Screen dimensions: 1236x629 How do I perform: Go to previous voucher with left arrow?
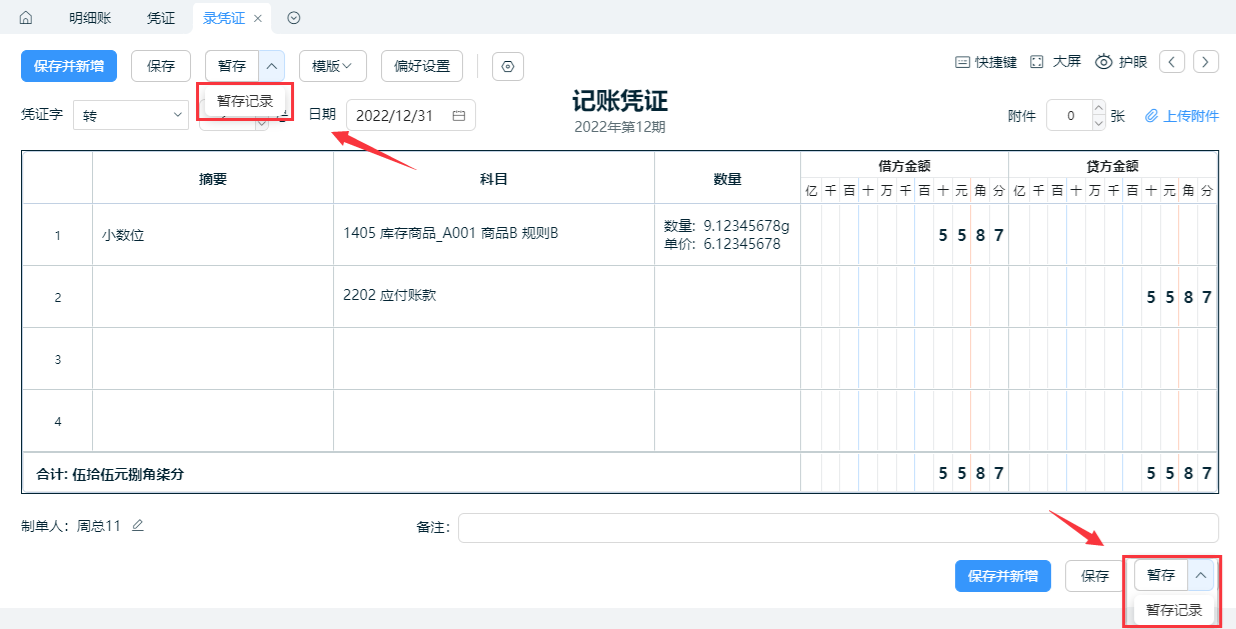click(x=1172, y=62)
